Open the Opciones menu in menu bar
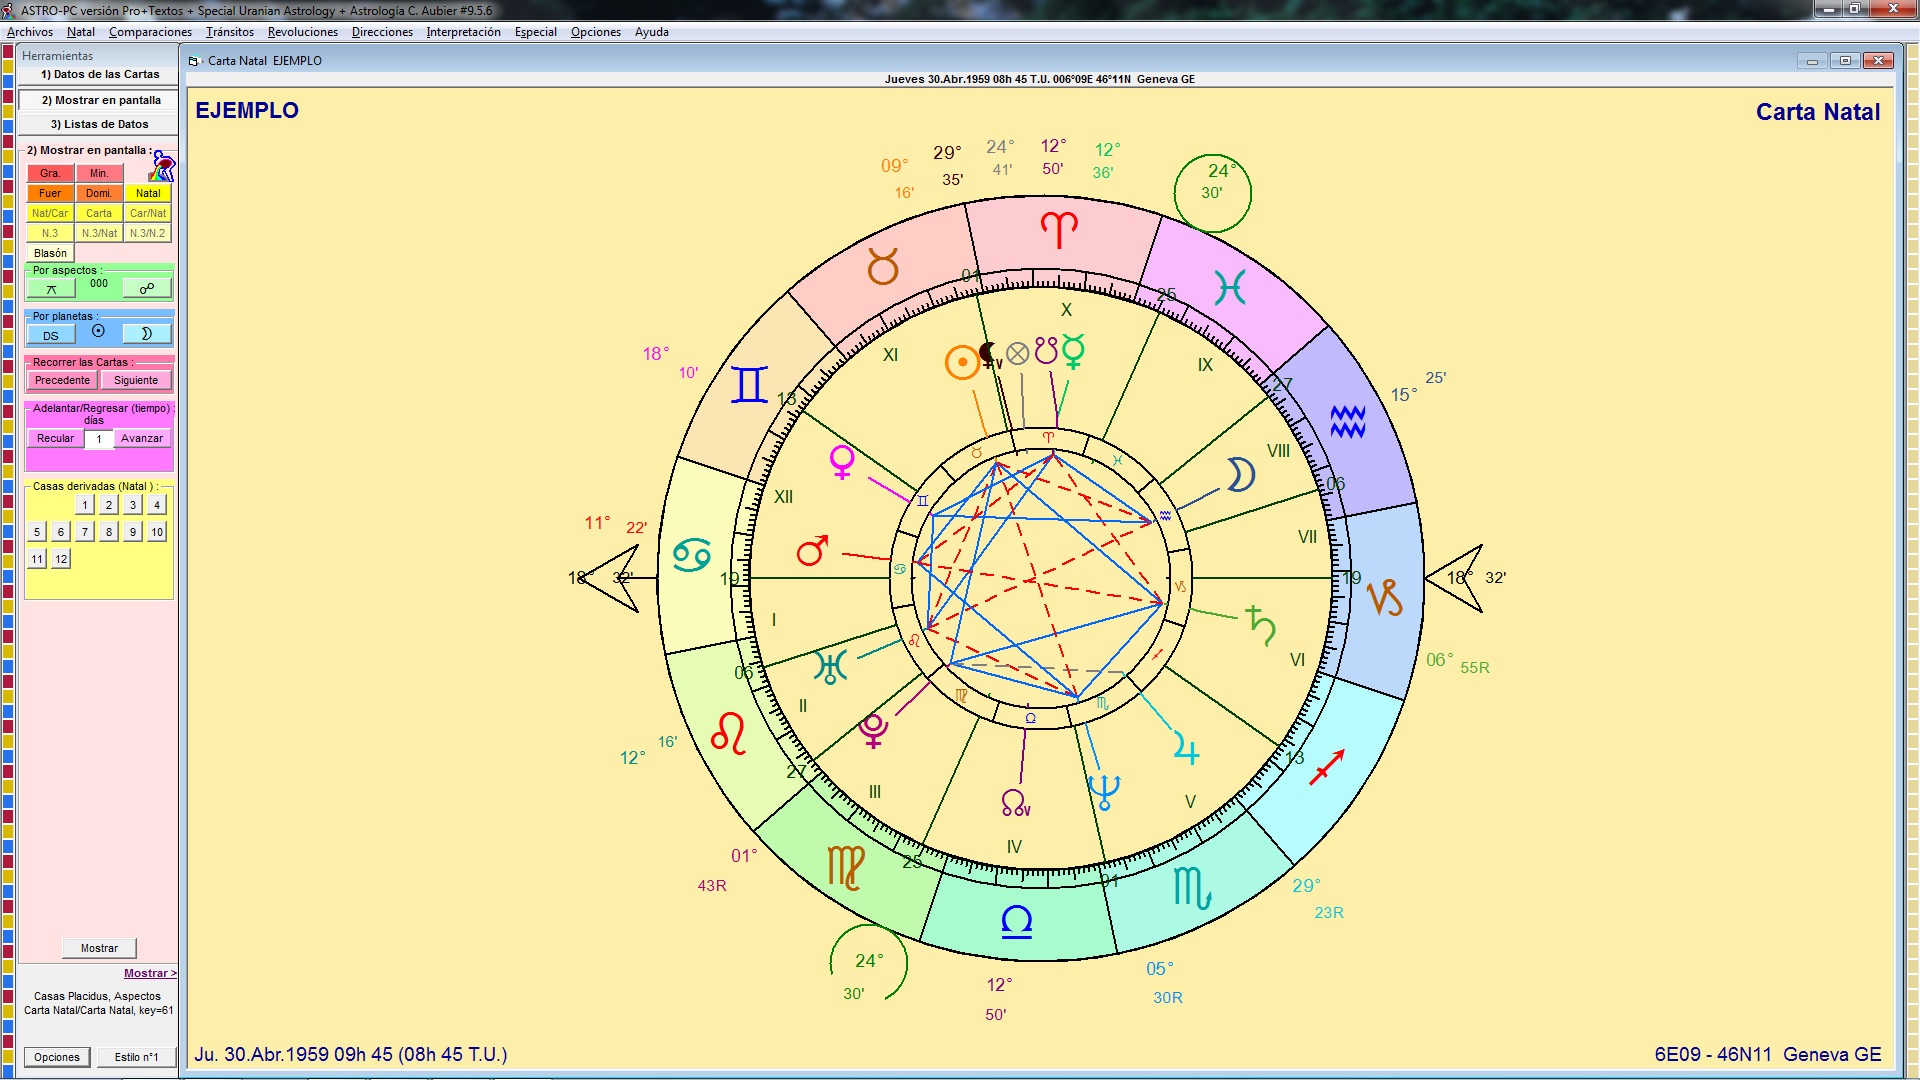1920x1080 pixels. [596, 32]
